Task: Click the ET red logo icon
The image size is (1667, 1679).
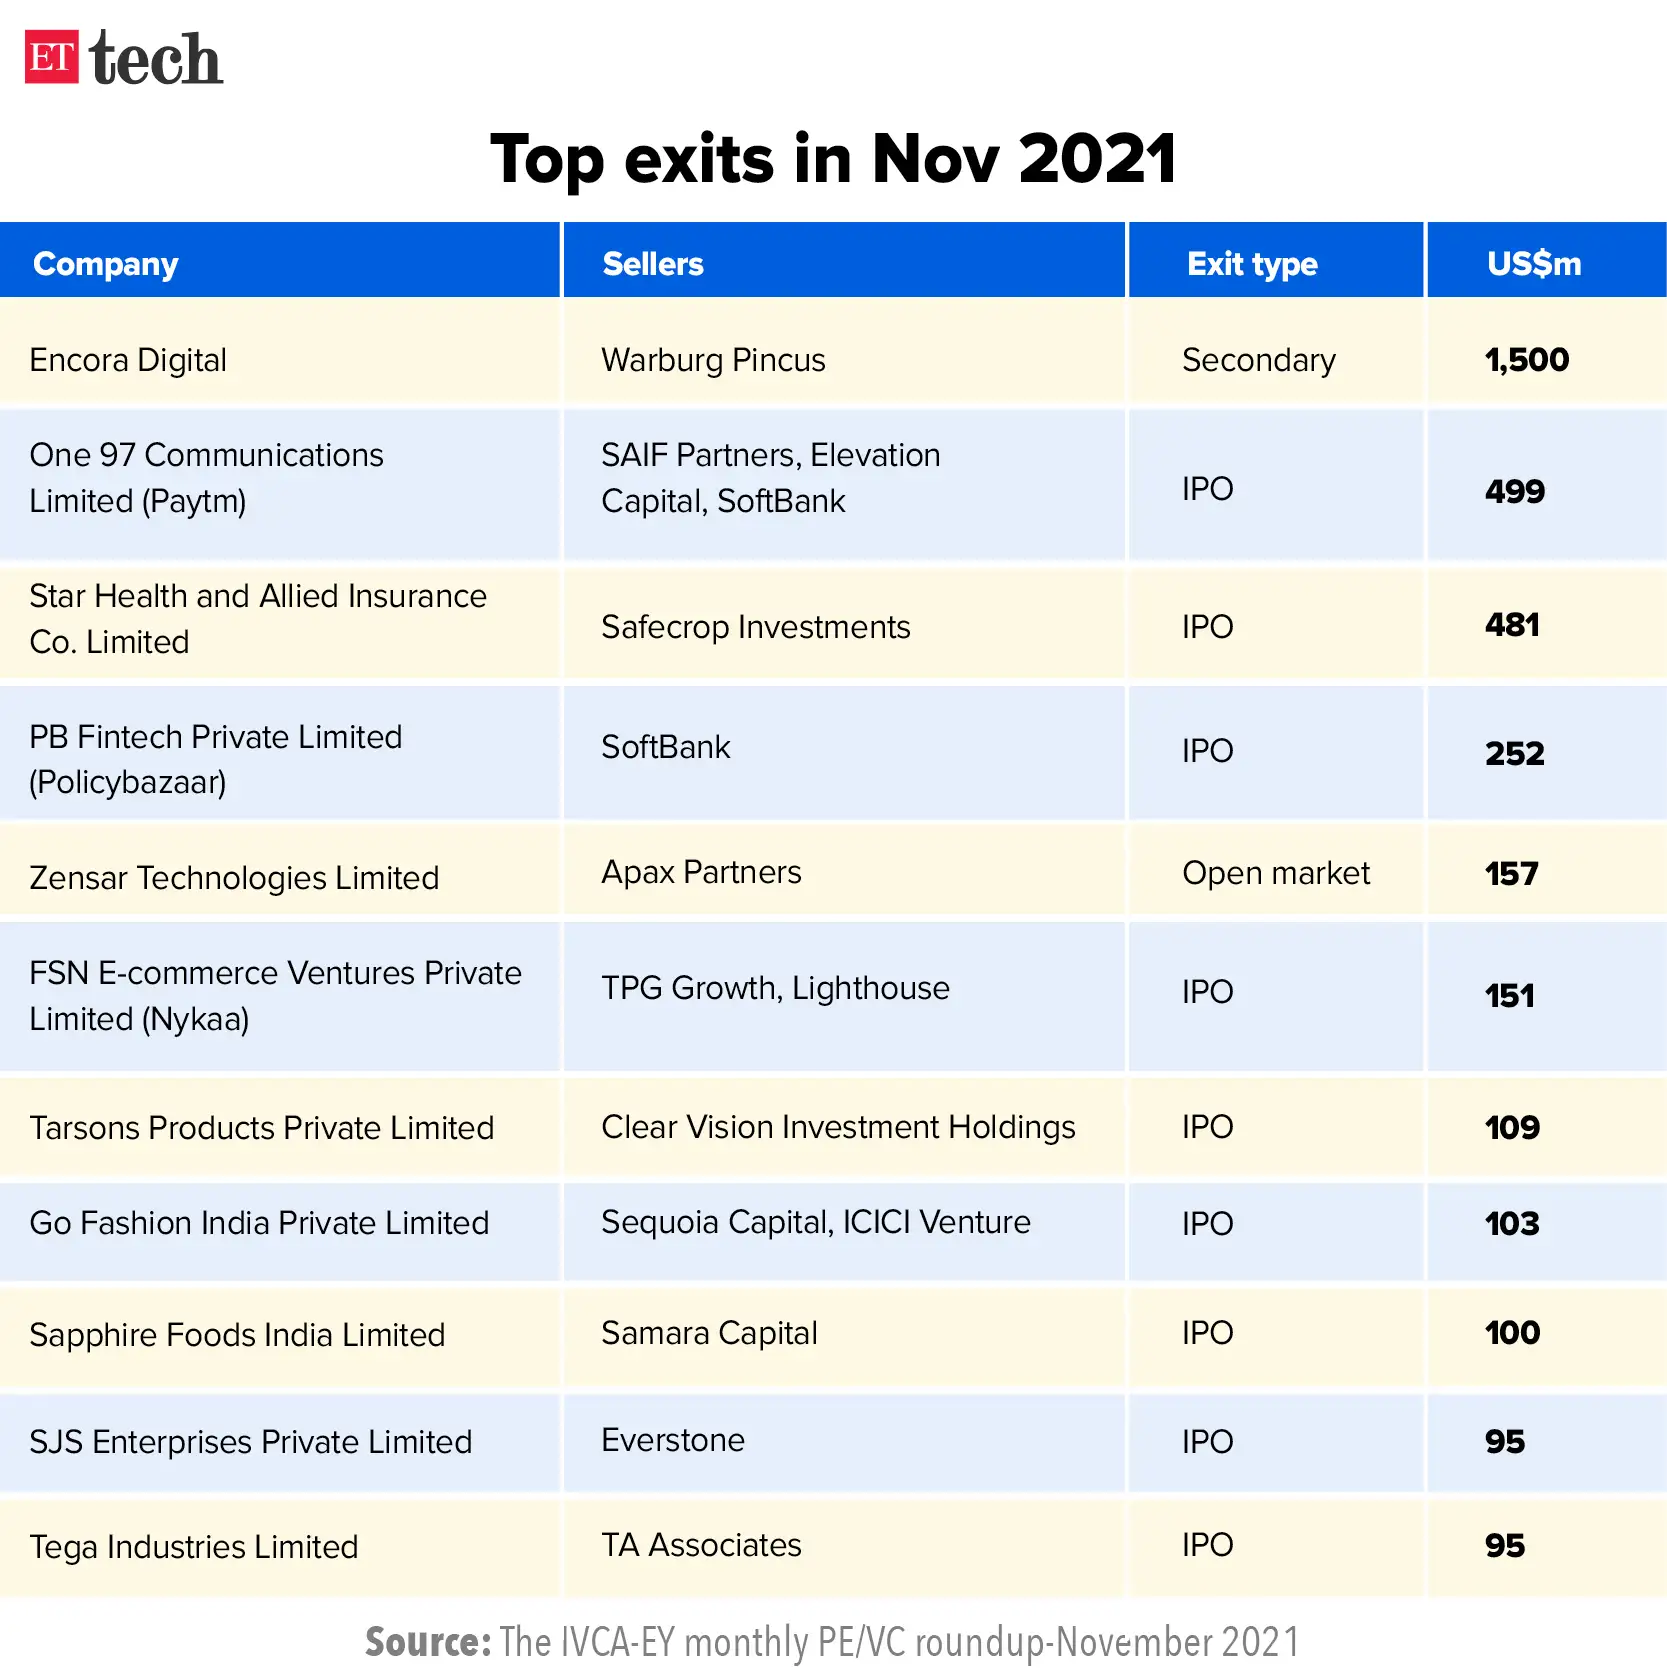Action: pyautogui.click(x=51, y=57)
